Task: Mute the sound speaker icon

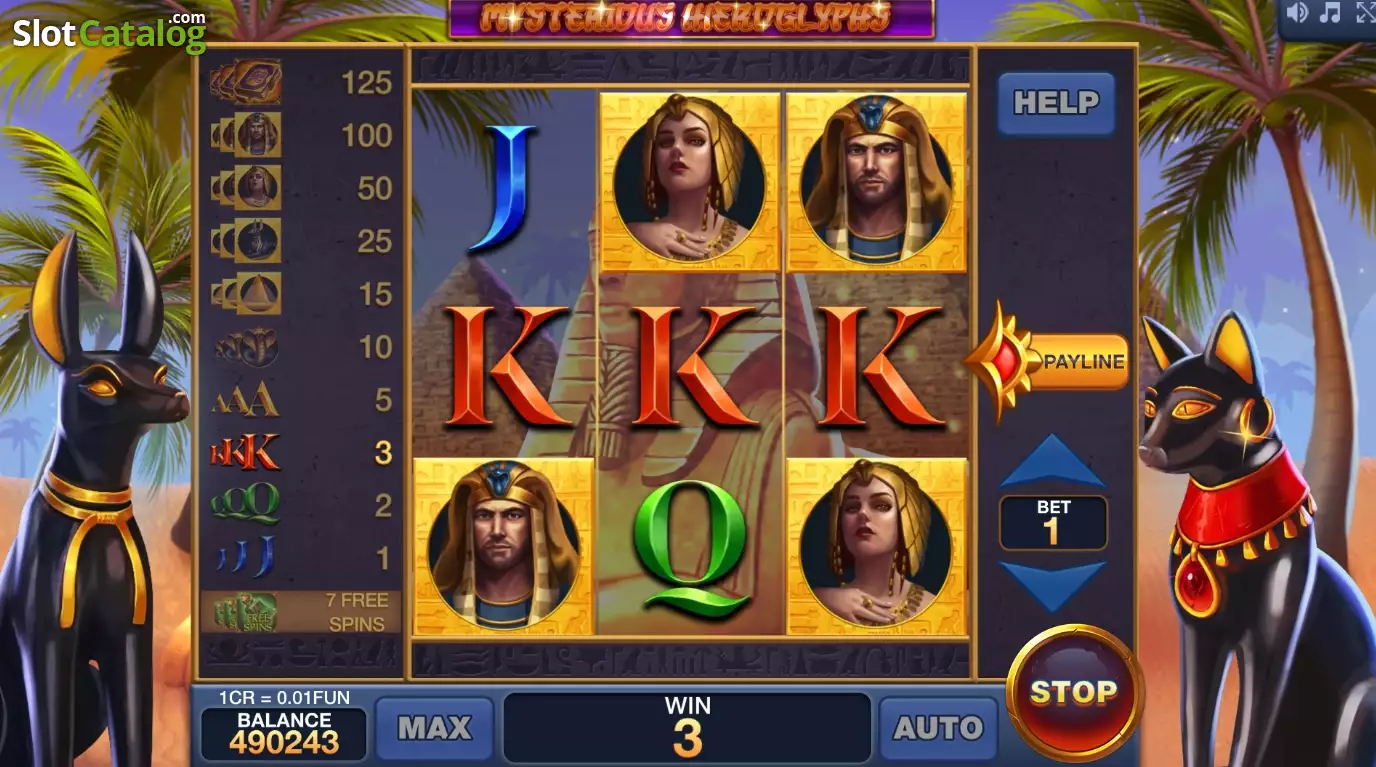Action: click(1297, 13)
